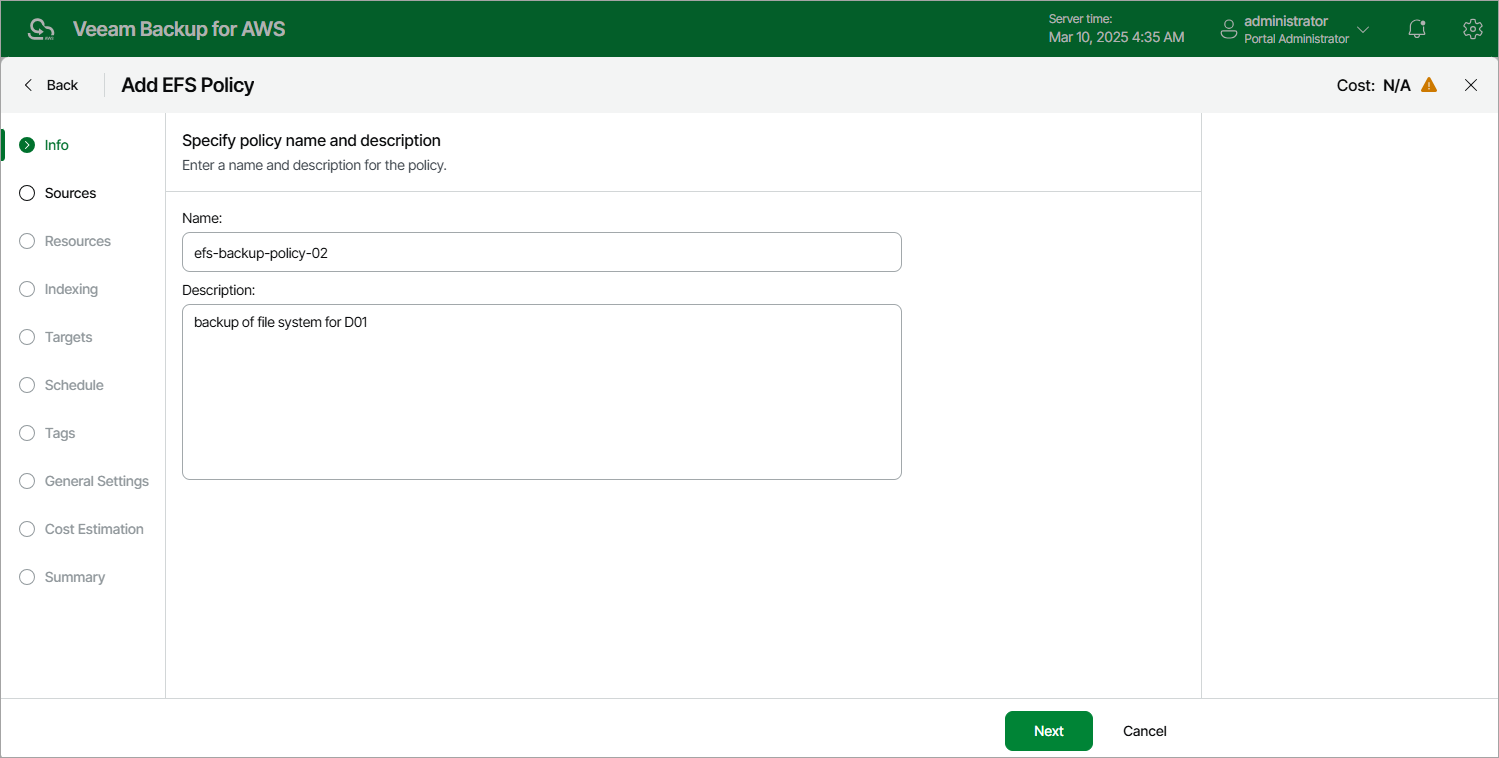The height and width of the screenshot is (758, 1499).
Task: Expand the administrator account dropdown
Action: [x=1363, y=29]
